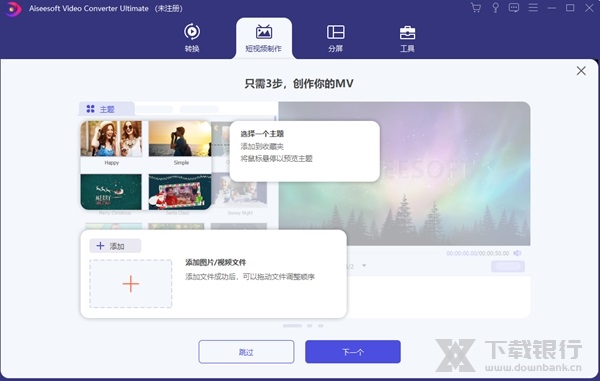This screenshot has width=600, height=381.
Task: Click the 选择一个主题 tooltip heading
Action: (x=262, y=134)
